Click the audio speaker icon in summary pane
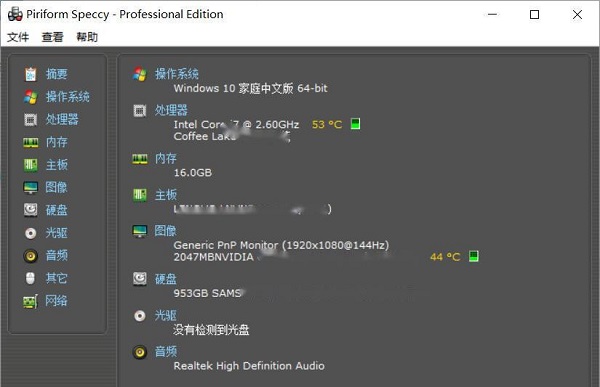Screen dimensions: 600x387 [x=140, y=352]
